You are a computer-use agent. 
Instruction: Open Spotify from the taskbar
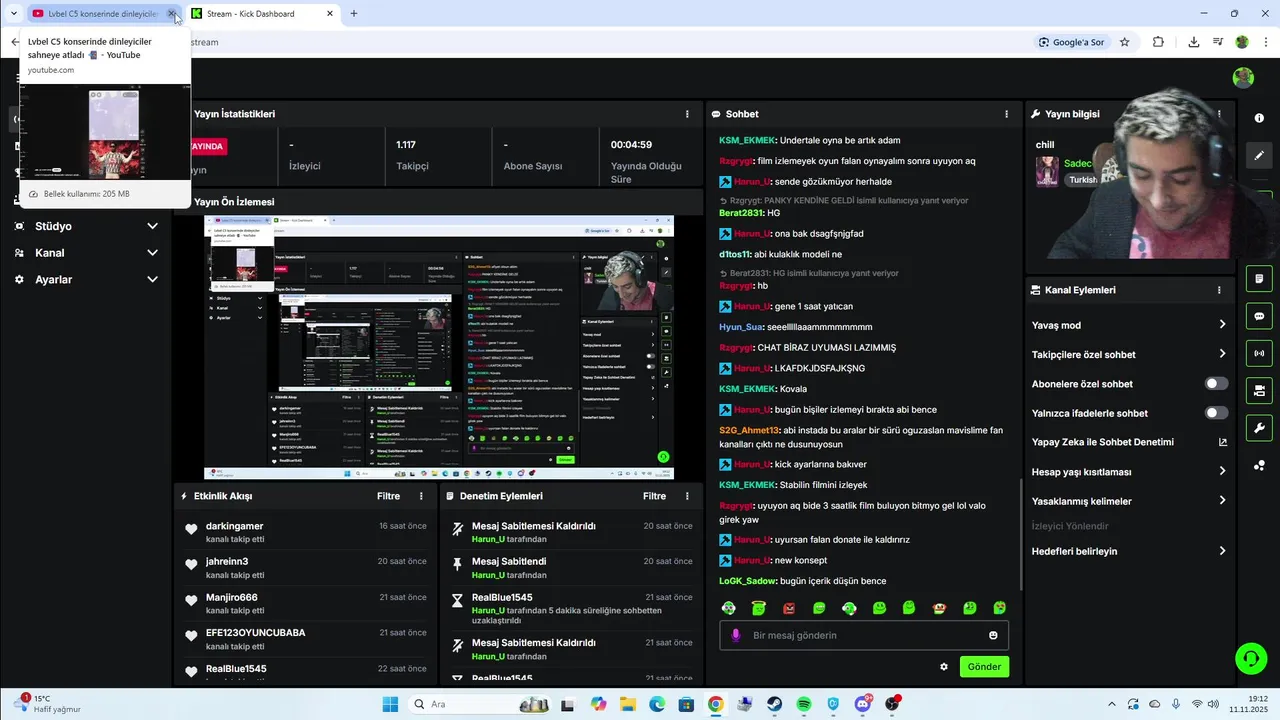point(804,704)
